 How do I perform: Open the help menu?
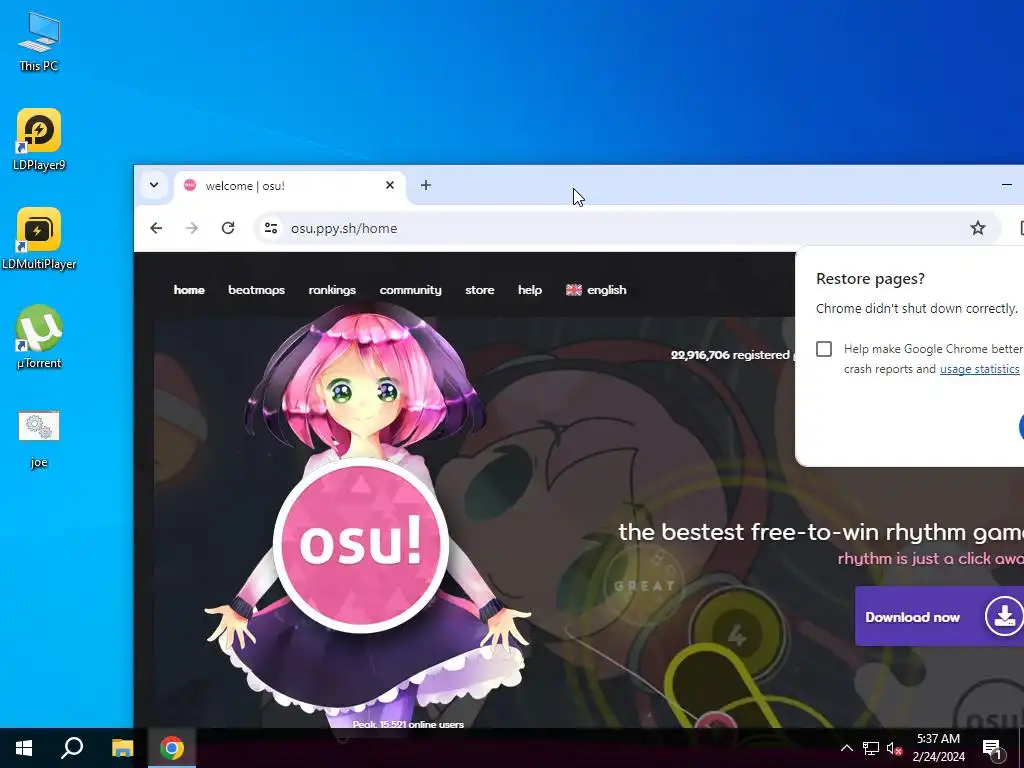point(530,290)
